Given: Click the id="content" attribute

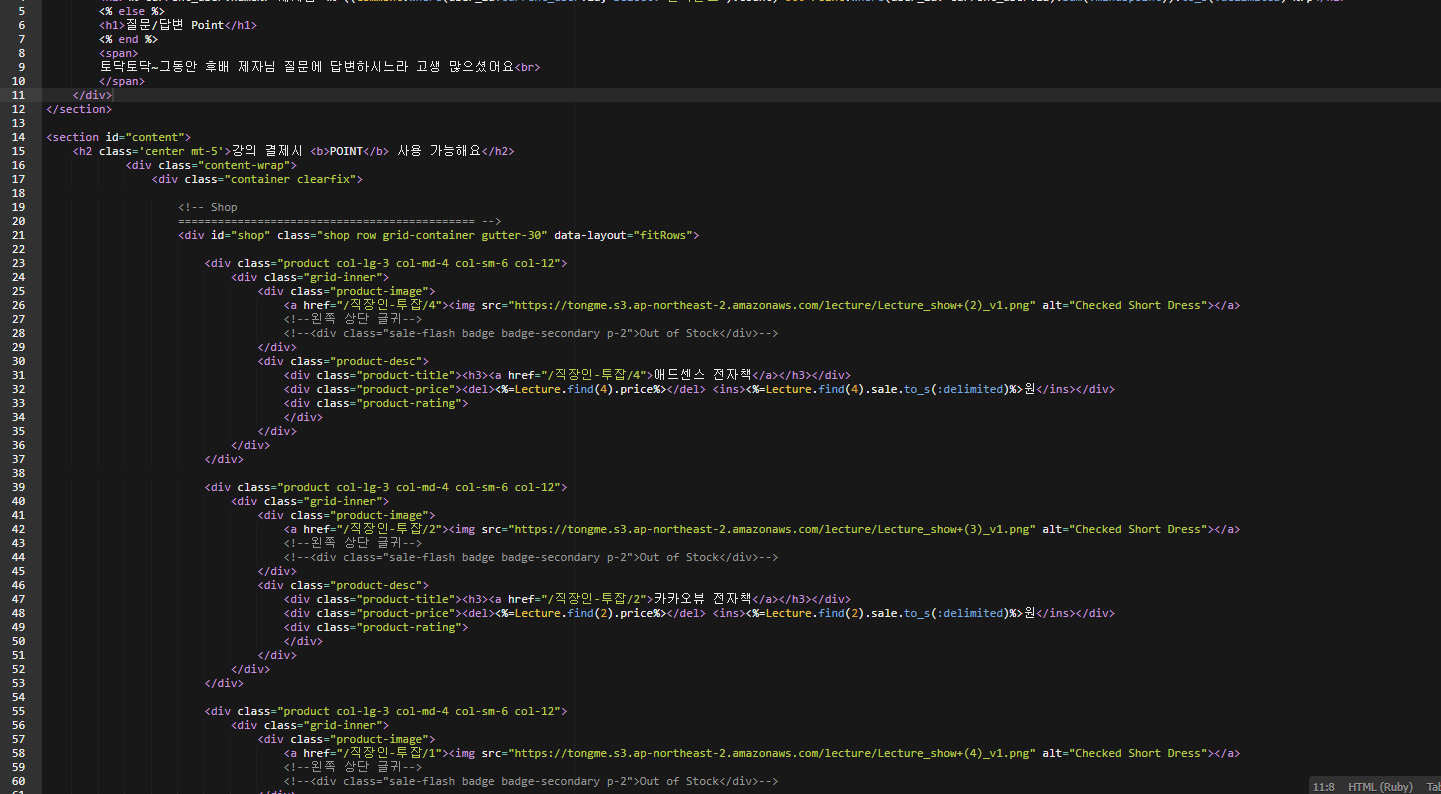Looking at the screenshot, I should (148, 137).
